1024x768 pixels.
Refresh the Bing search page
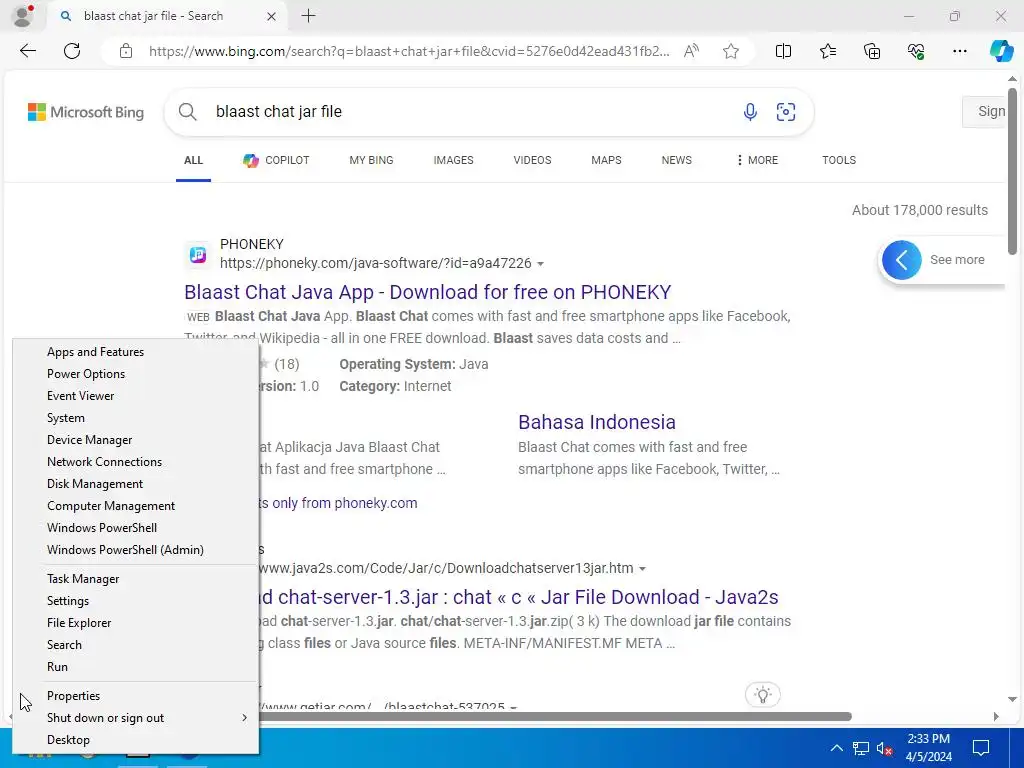point(72,51)
